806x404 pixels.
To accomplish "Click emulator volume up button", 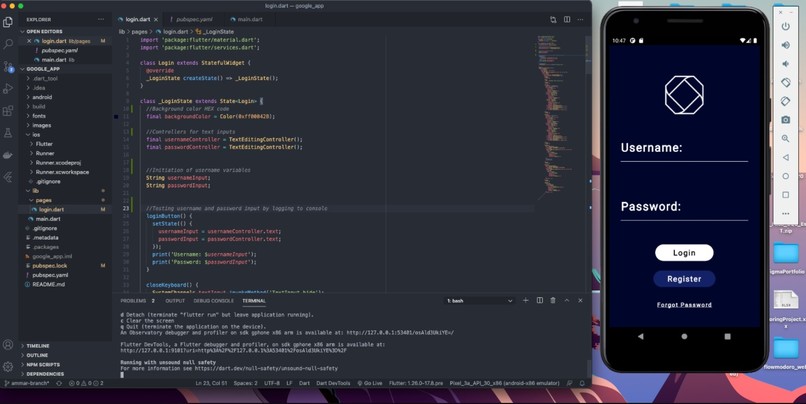I will (x=785, y=45).
